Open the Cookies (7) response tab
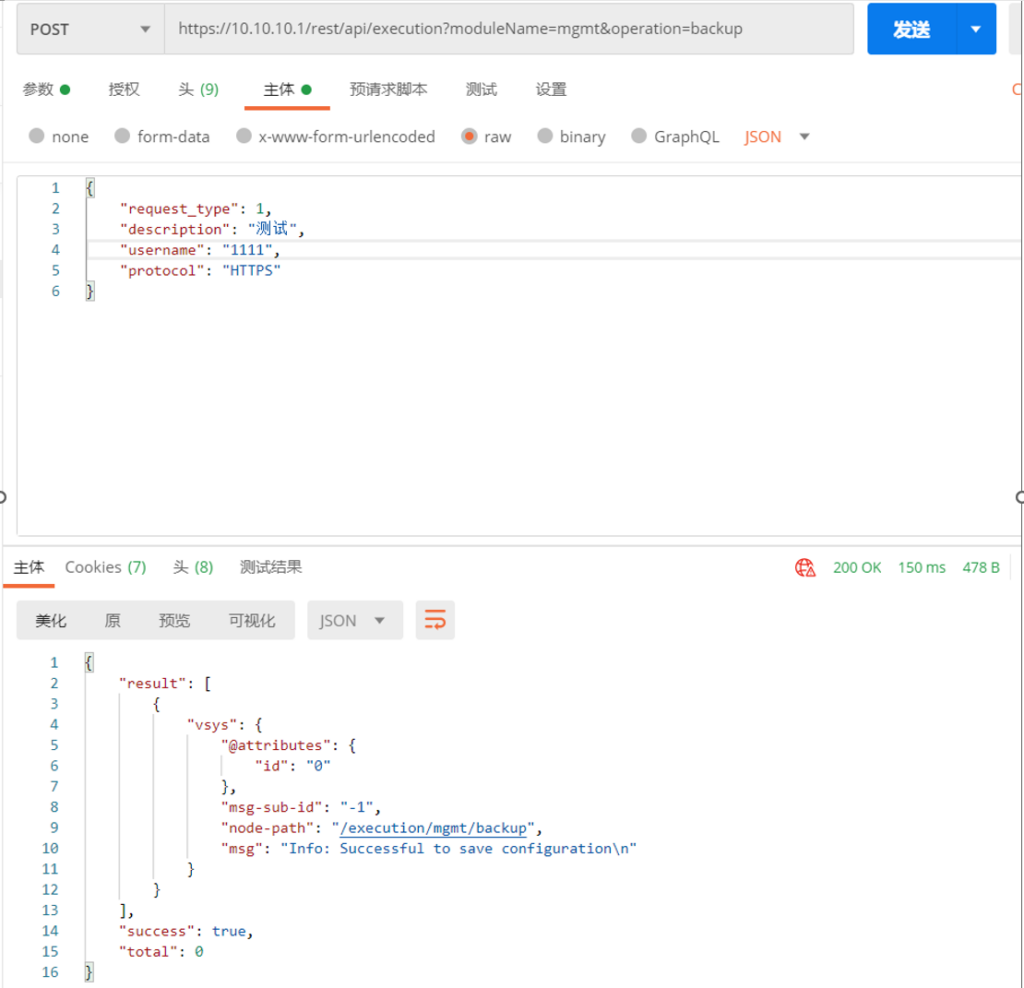1024x988 pixels. tap(106, 567)
